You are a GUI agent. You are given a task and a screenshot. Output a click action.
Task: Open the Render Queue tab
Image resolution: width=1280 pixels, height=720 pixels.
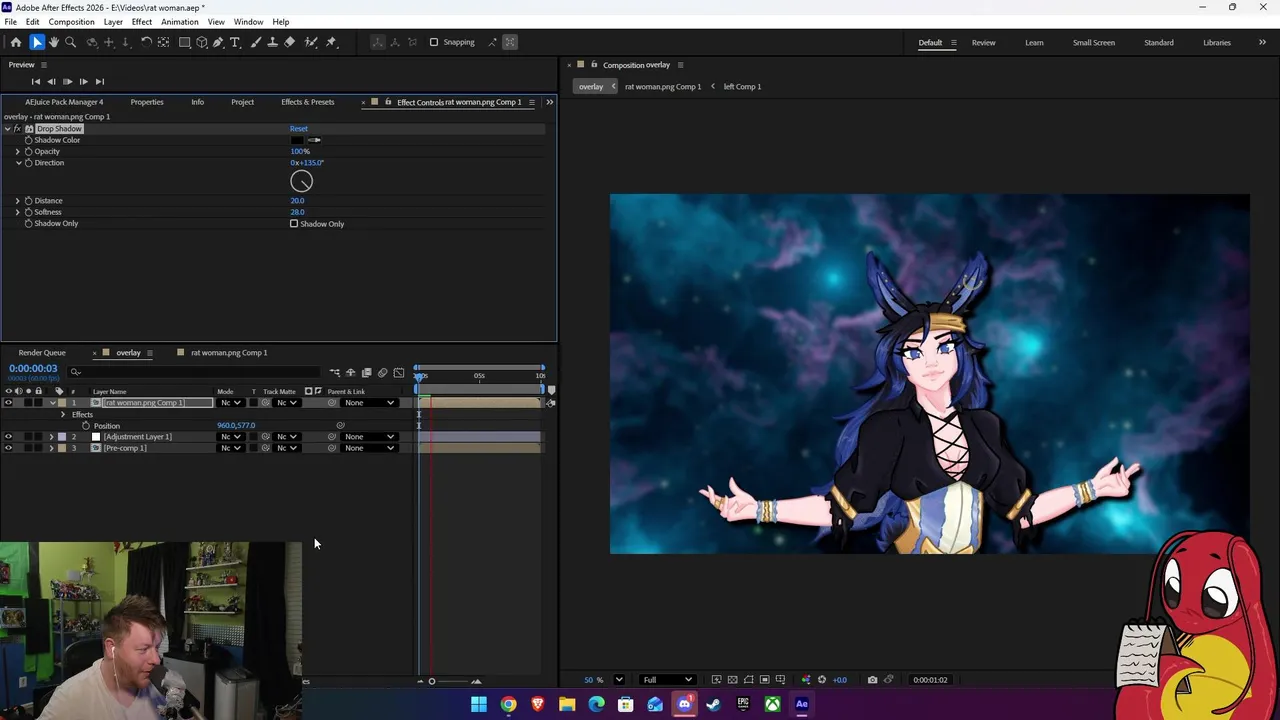(x=42, y=353)
